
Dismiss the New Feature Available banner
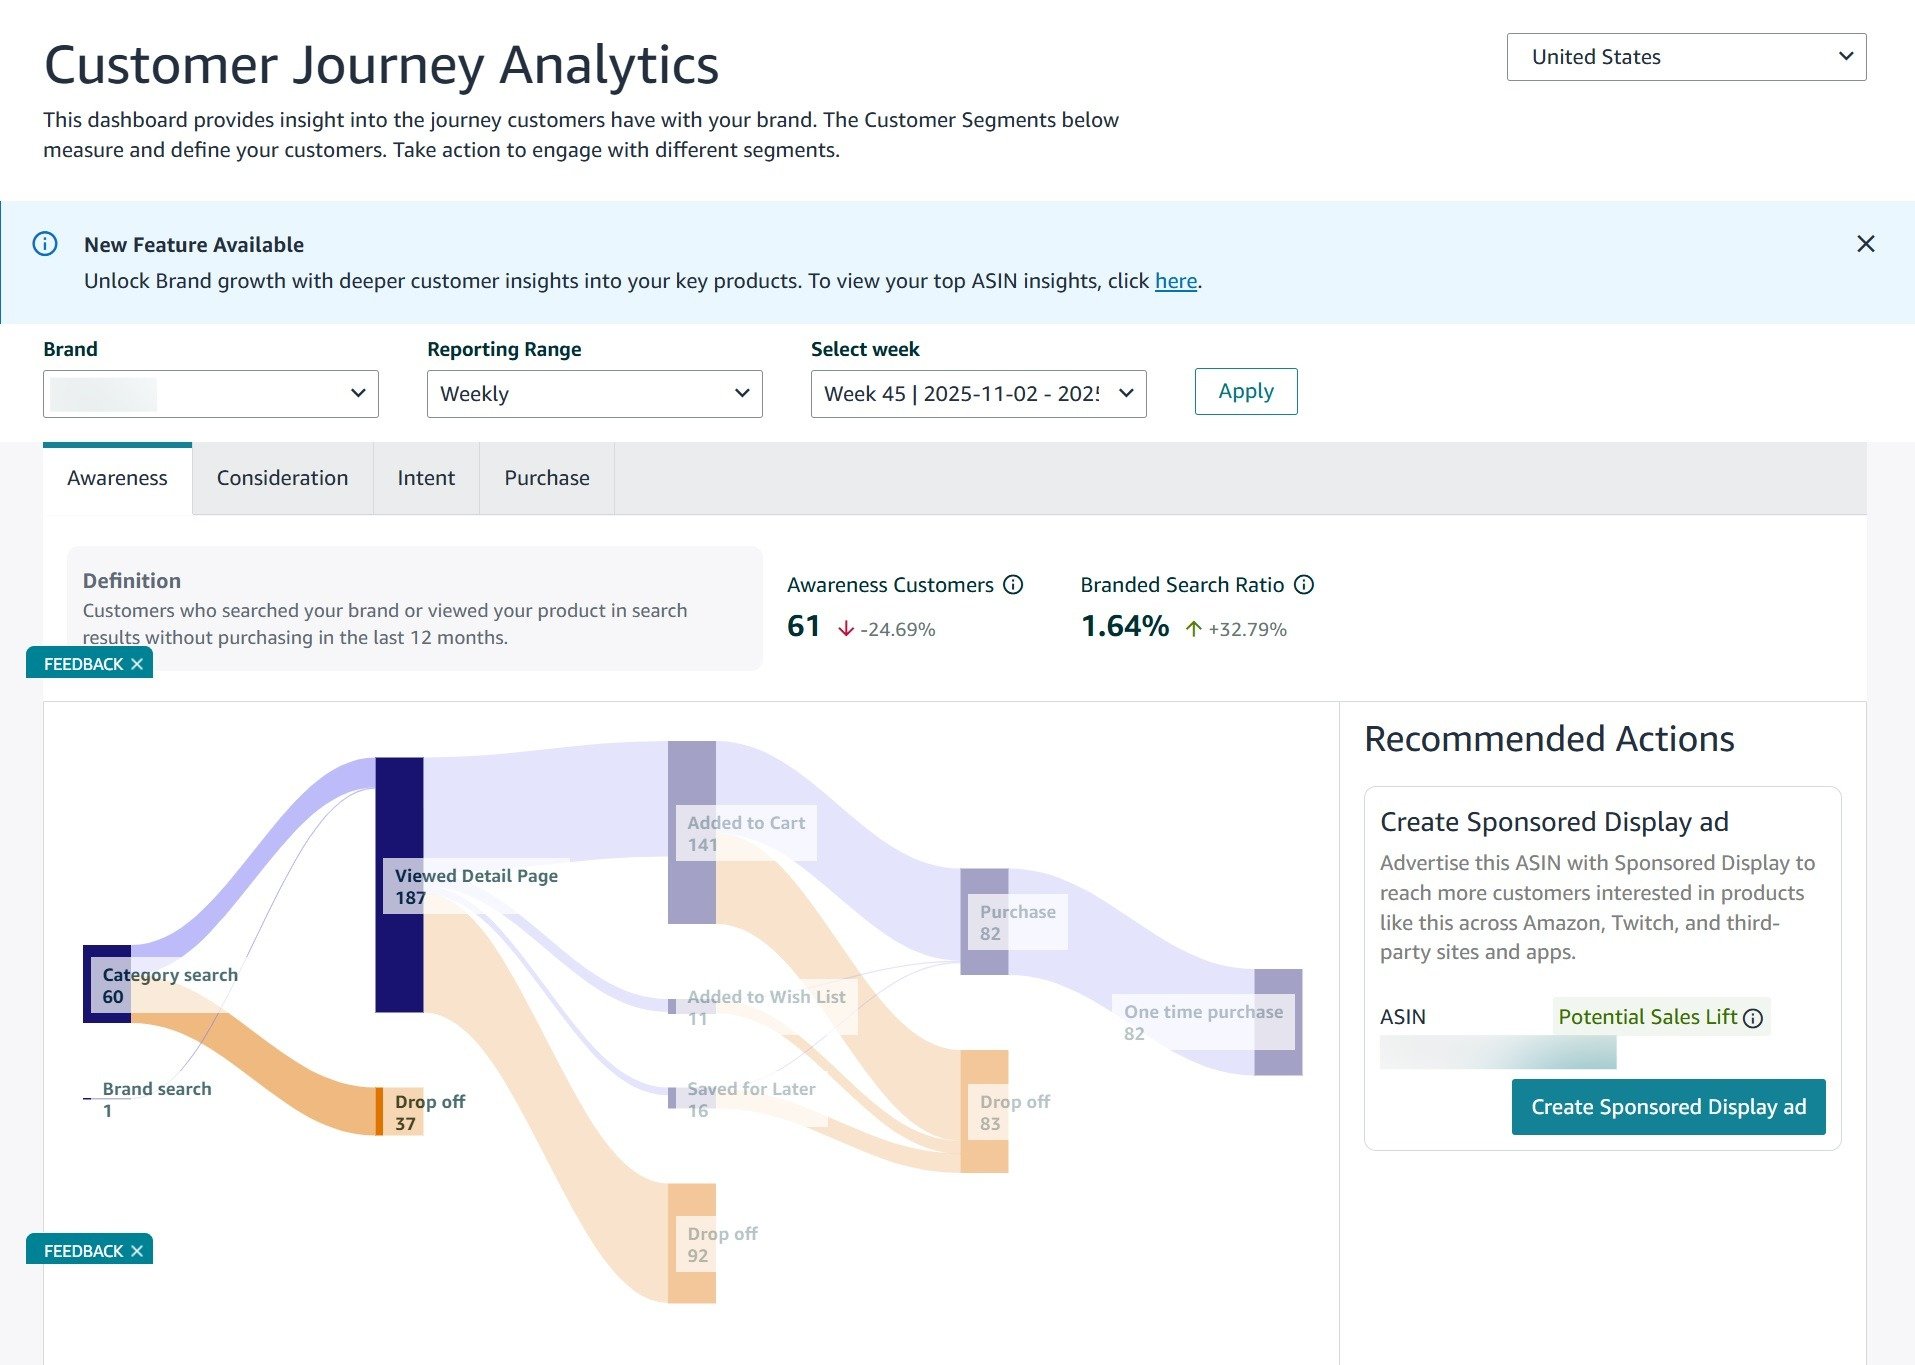click(x=1865, y=244)
